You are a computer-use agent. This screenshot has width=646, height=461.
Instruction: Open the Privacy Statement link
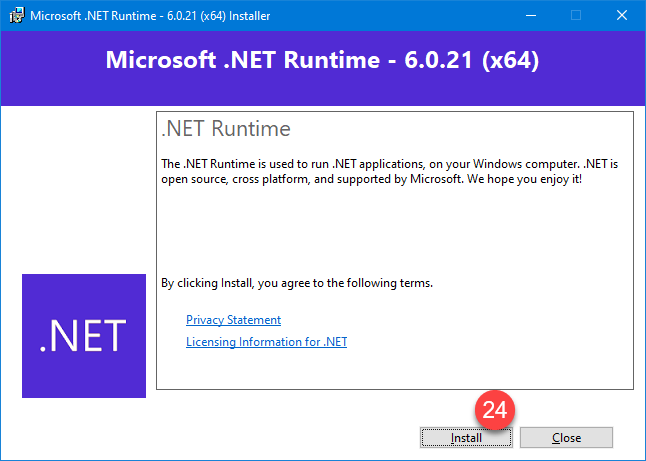point(233,320)
